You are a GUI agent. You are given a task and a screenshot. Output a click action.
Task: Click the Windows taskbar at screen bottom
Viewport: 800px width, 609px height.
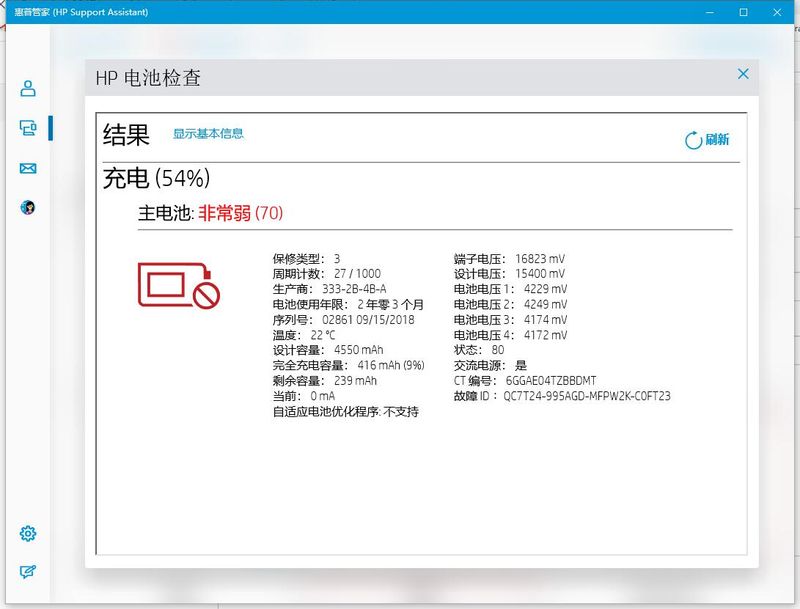click(400, 604)
